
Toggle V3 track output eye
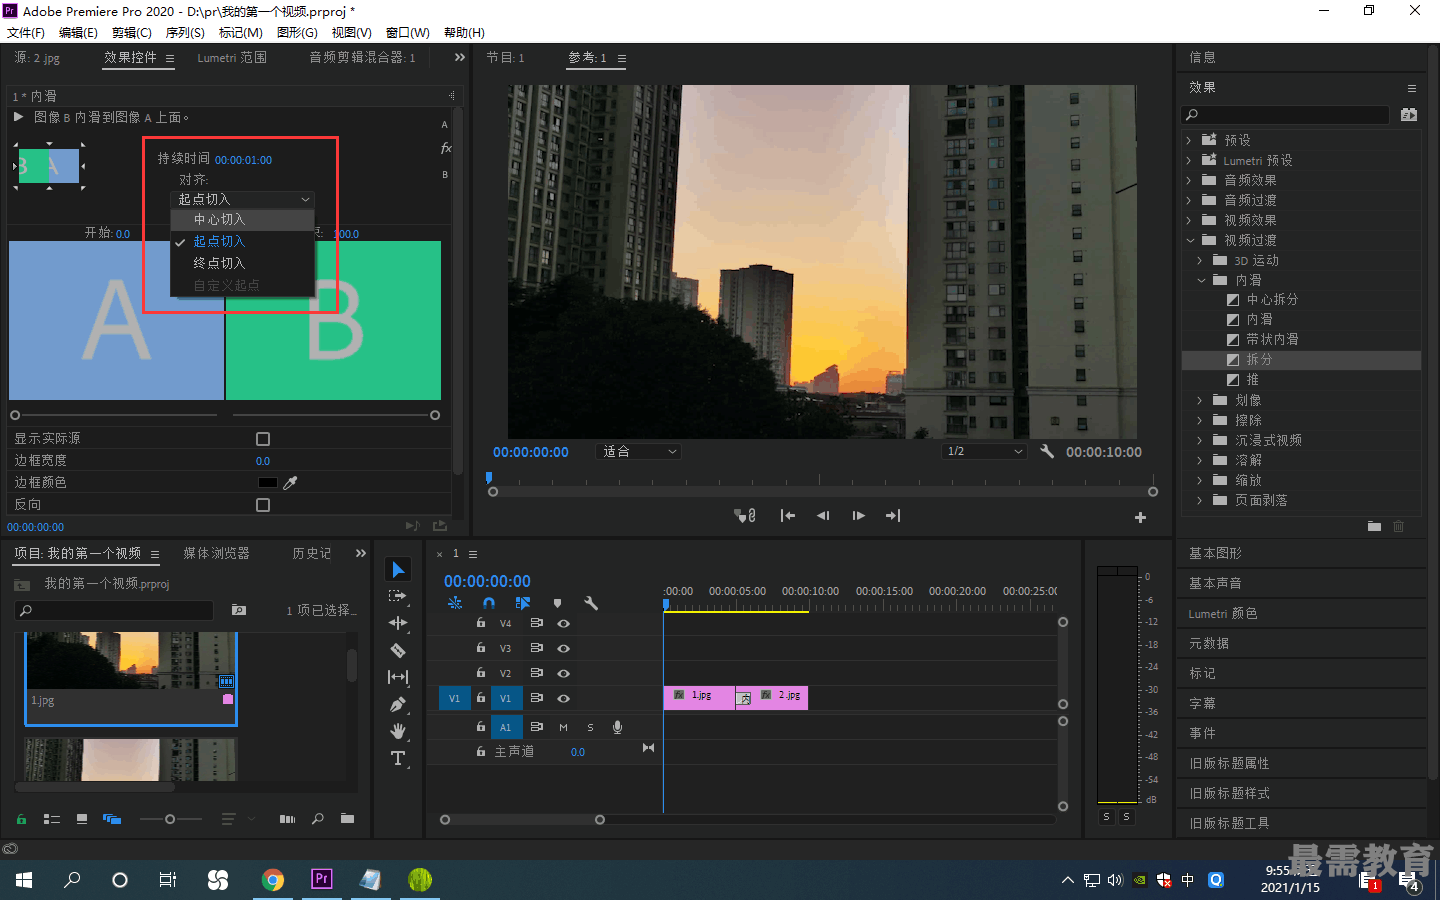563,648
